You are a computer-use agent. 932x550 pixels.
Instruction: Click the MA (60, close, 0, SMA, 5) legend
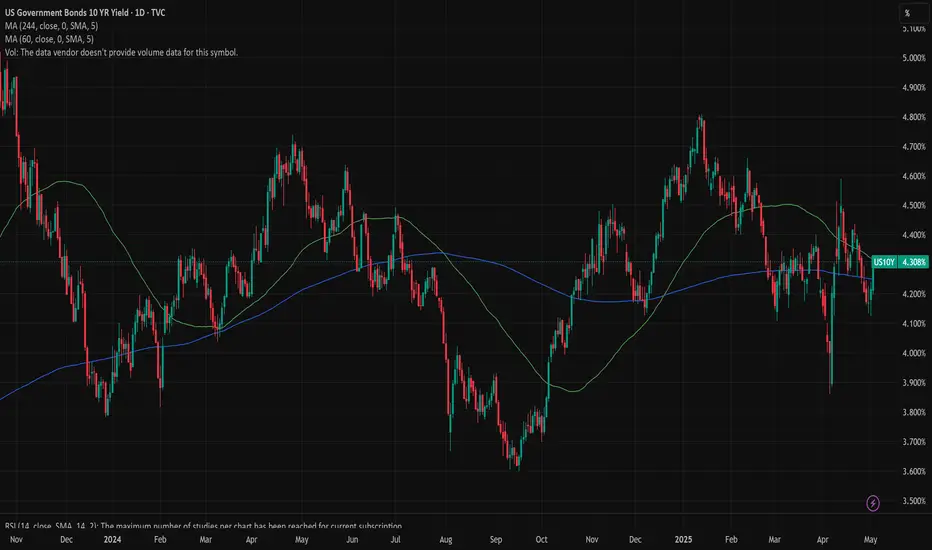click(x=49, y=39)
